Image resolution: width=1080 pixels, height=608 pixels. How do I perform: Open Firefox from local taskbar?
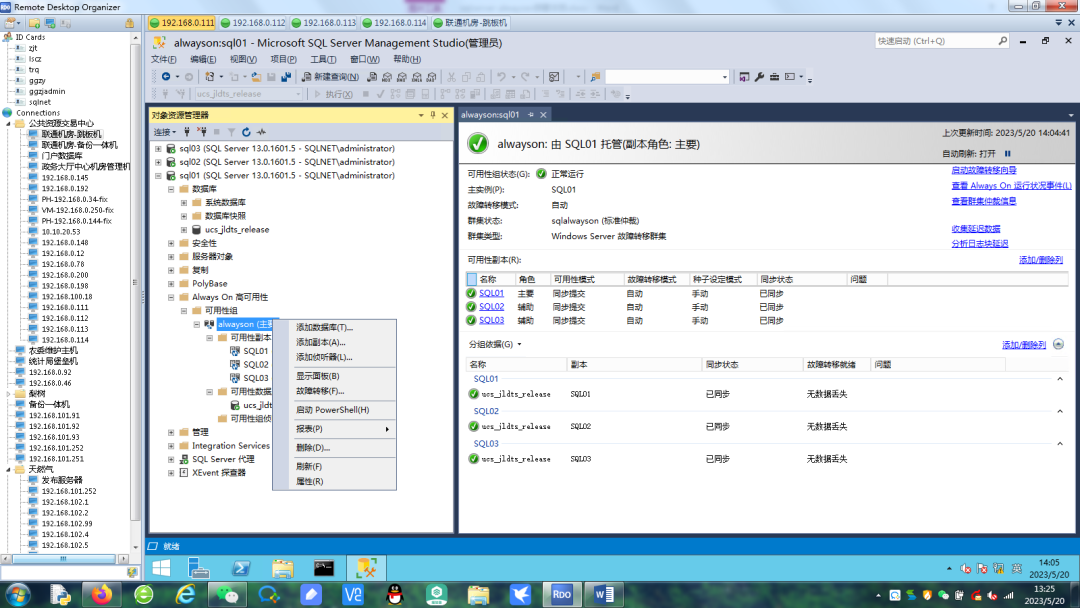point(102,594)
